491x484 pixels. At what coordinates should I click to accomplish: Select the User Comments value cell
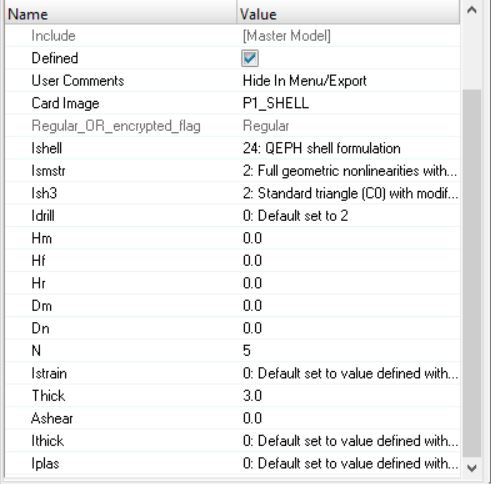click(x=349, y=81)
